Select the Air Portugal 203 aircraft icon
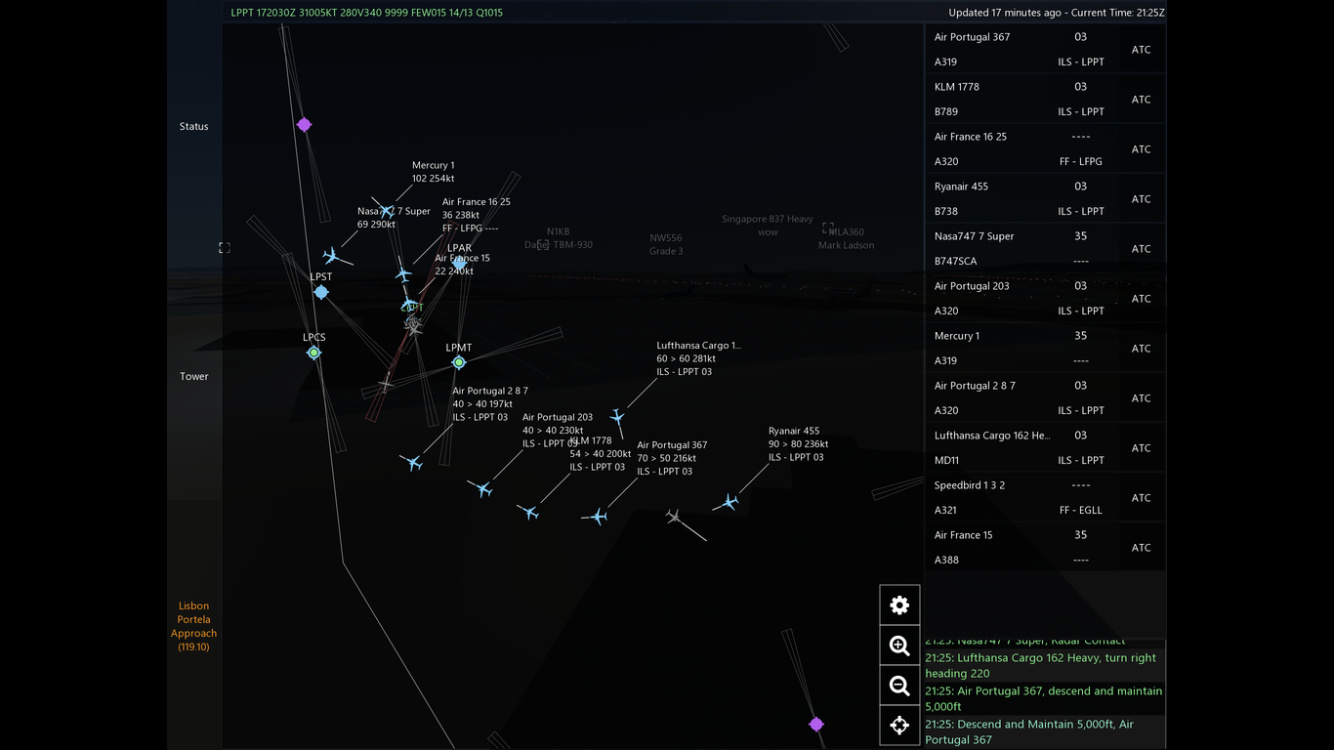The width and height of the screenshot is (1334, 750). [482, 488]
